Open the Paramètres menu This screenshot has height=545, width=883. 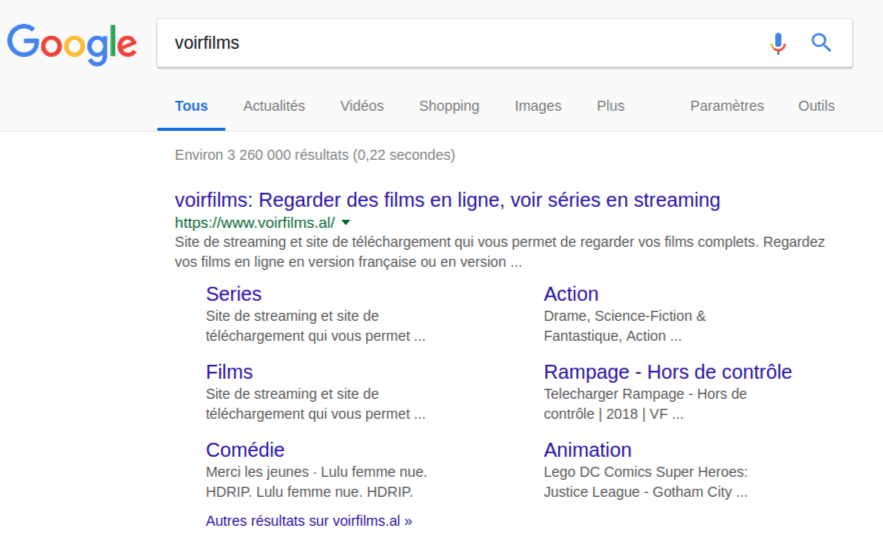[x=726, y=106]
